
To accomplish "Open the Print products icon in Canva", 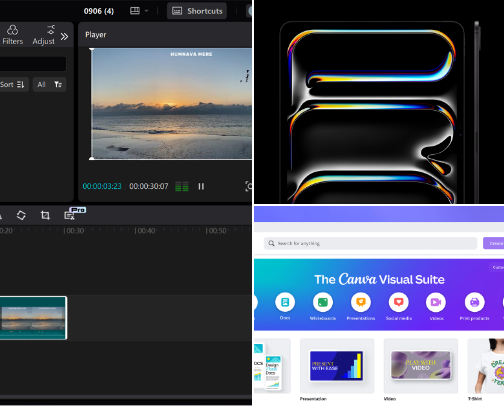I will pos(474,302).
